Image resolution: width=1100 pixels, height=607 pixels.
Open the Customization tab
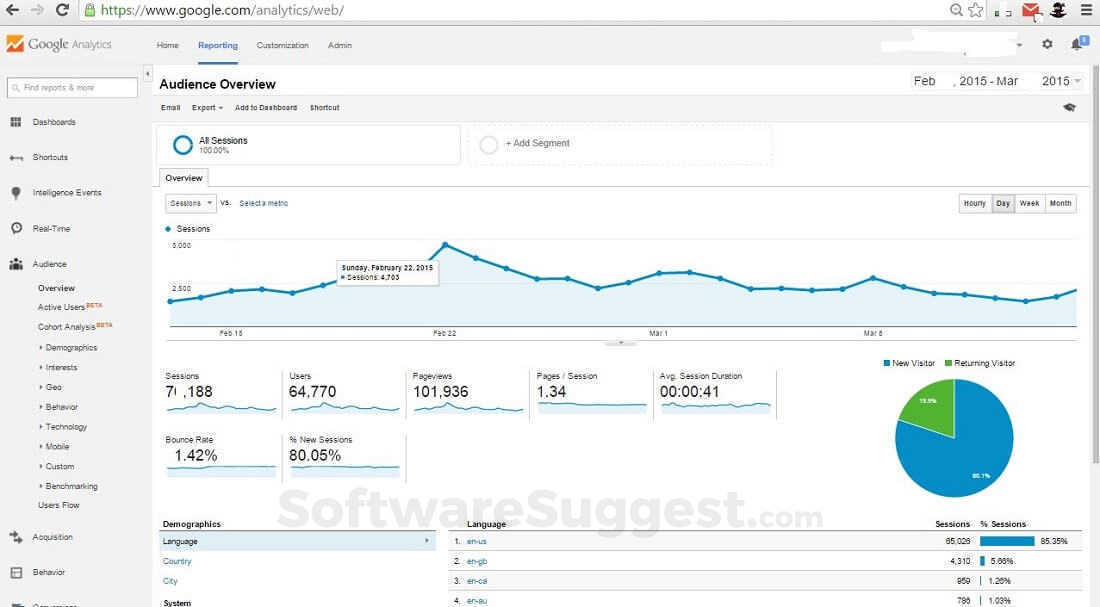click(282, 45)
